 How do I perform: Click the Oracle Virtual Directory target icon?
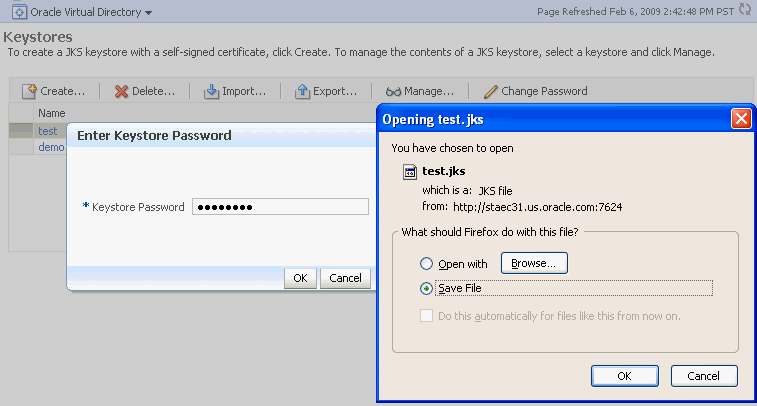[x=19, y=12]
